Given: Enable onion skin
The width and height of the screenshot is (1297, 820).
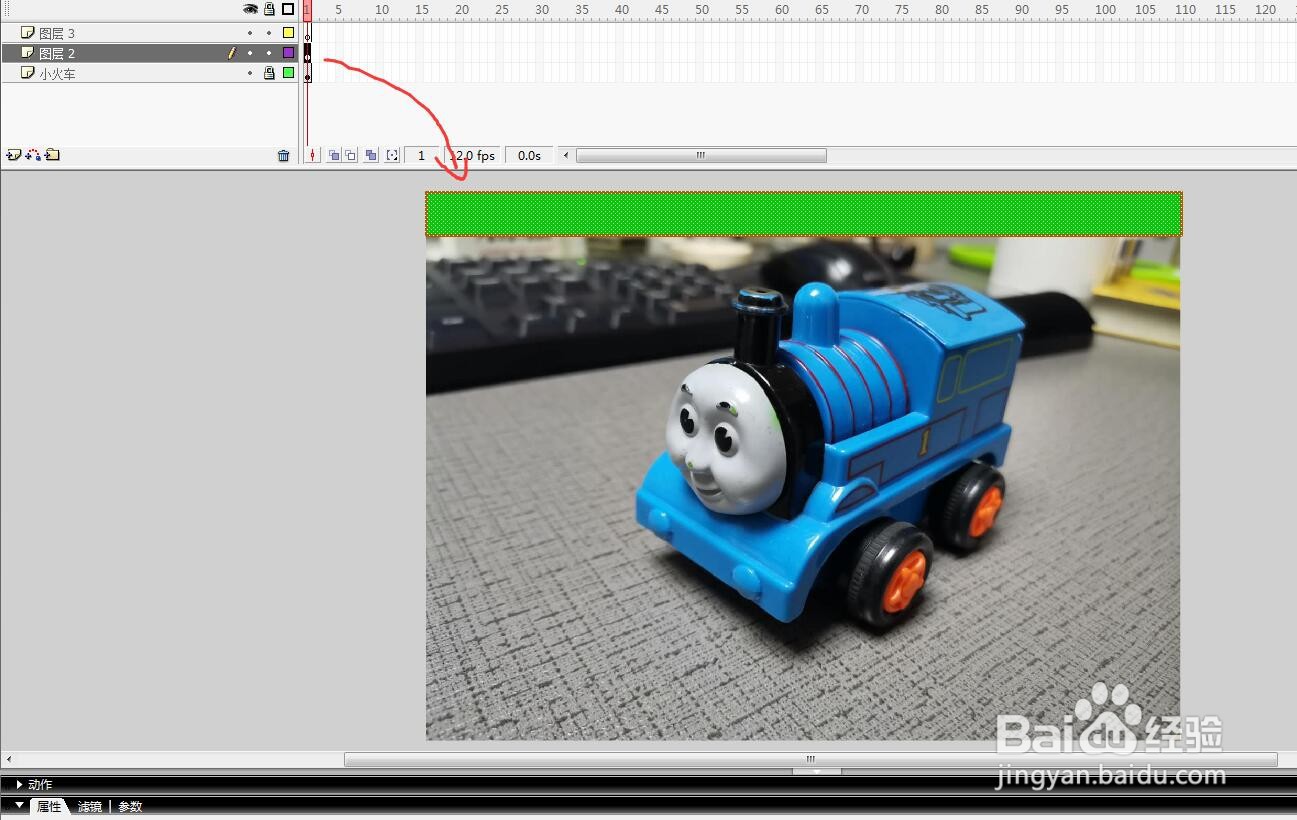Looking at the screenshot, I should coord(334,155).
